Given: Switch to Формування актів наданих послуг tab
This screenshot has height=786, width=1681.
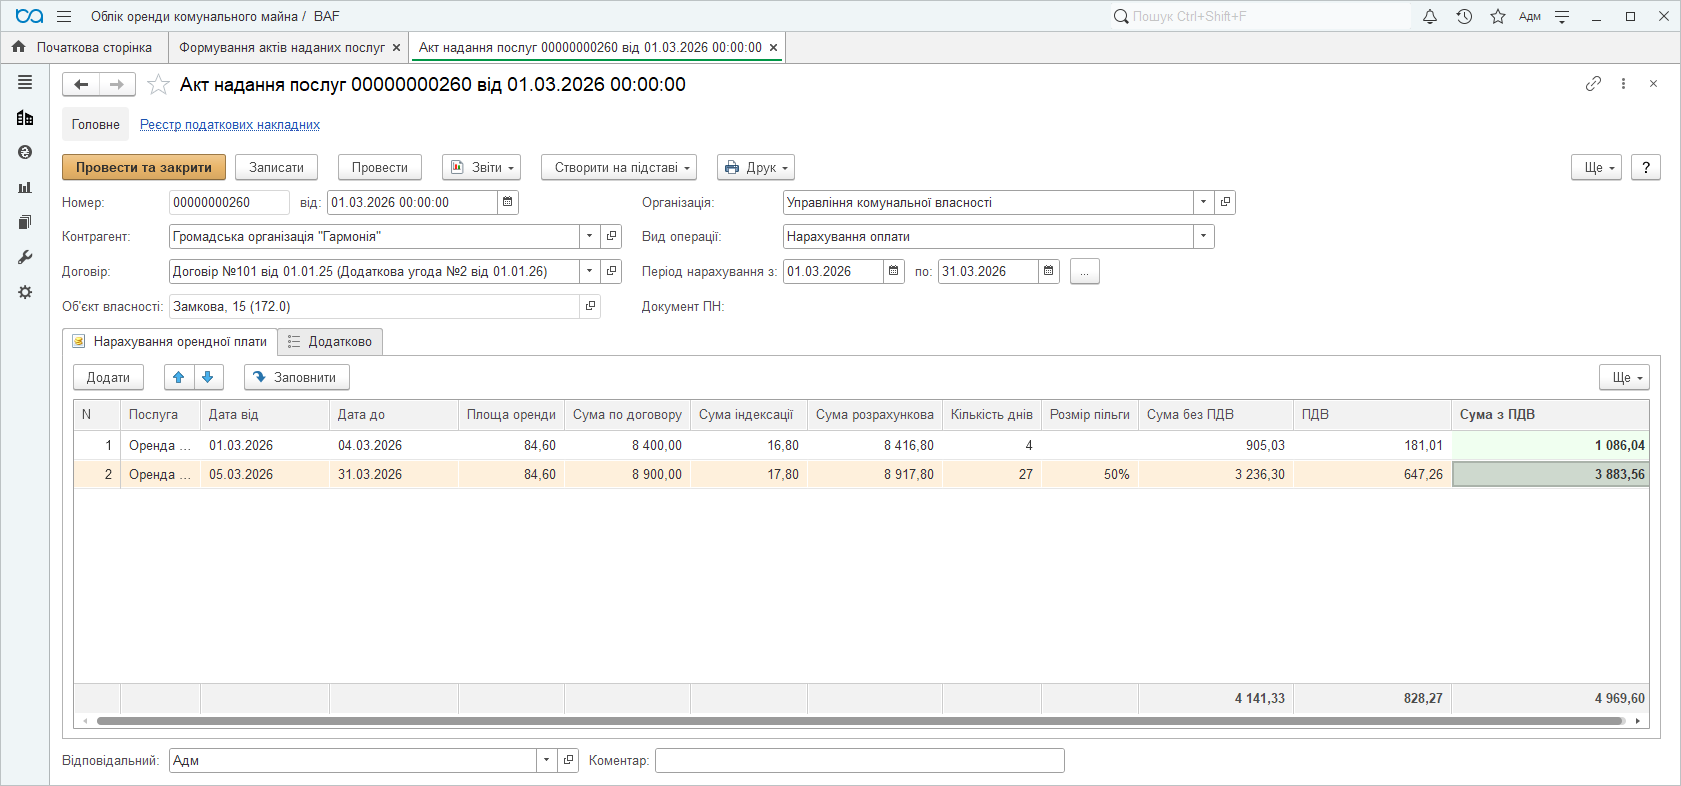Looking at the screenshot, I should [282, 47].
